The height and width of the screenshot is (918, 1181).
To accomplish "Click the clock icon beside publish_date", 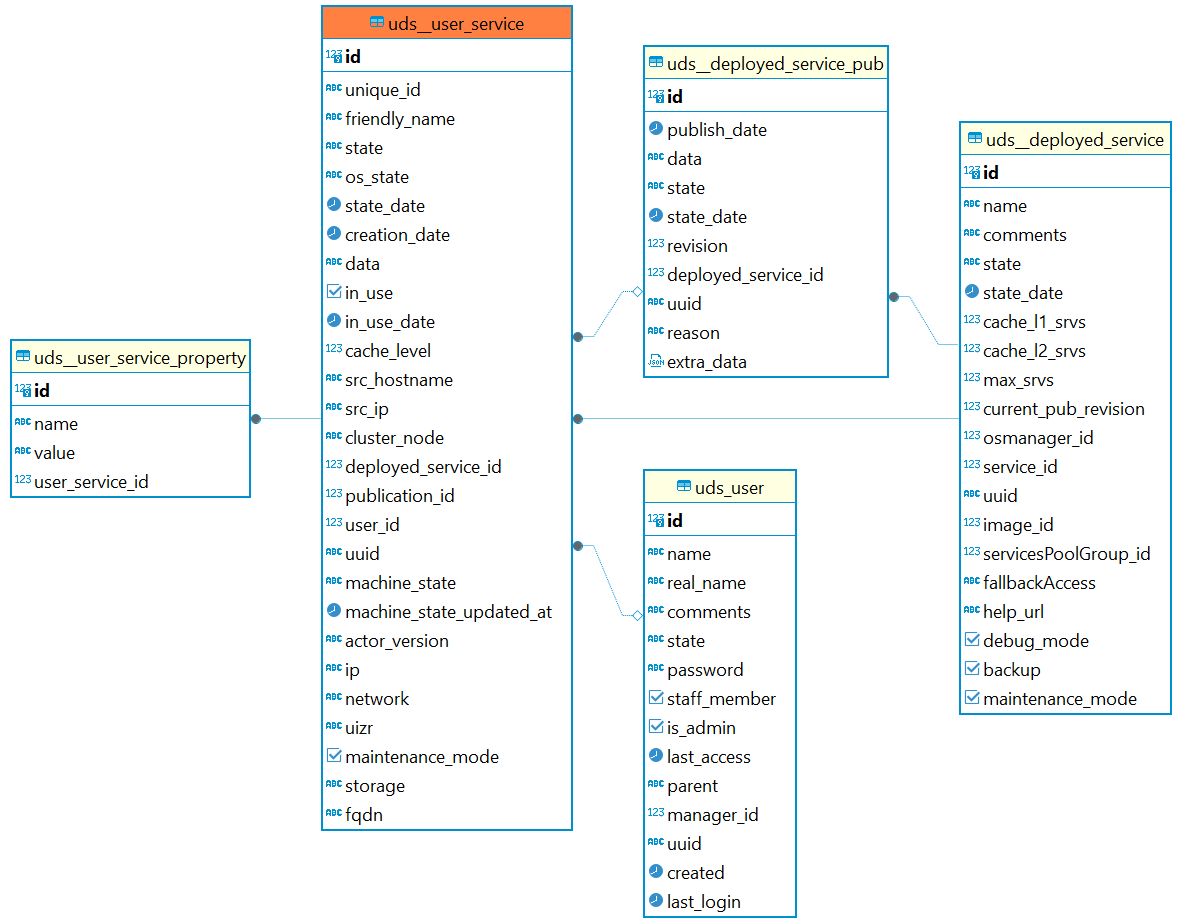I will [x=655, y=129].
